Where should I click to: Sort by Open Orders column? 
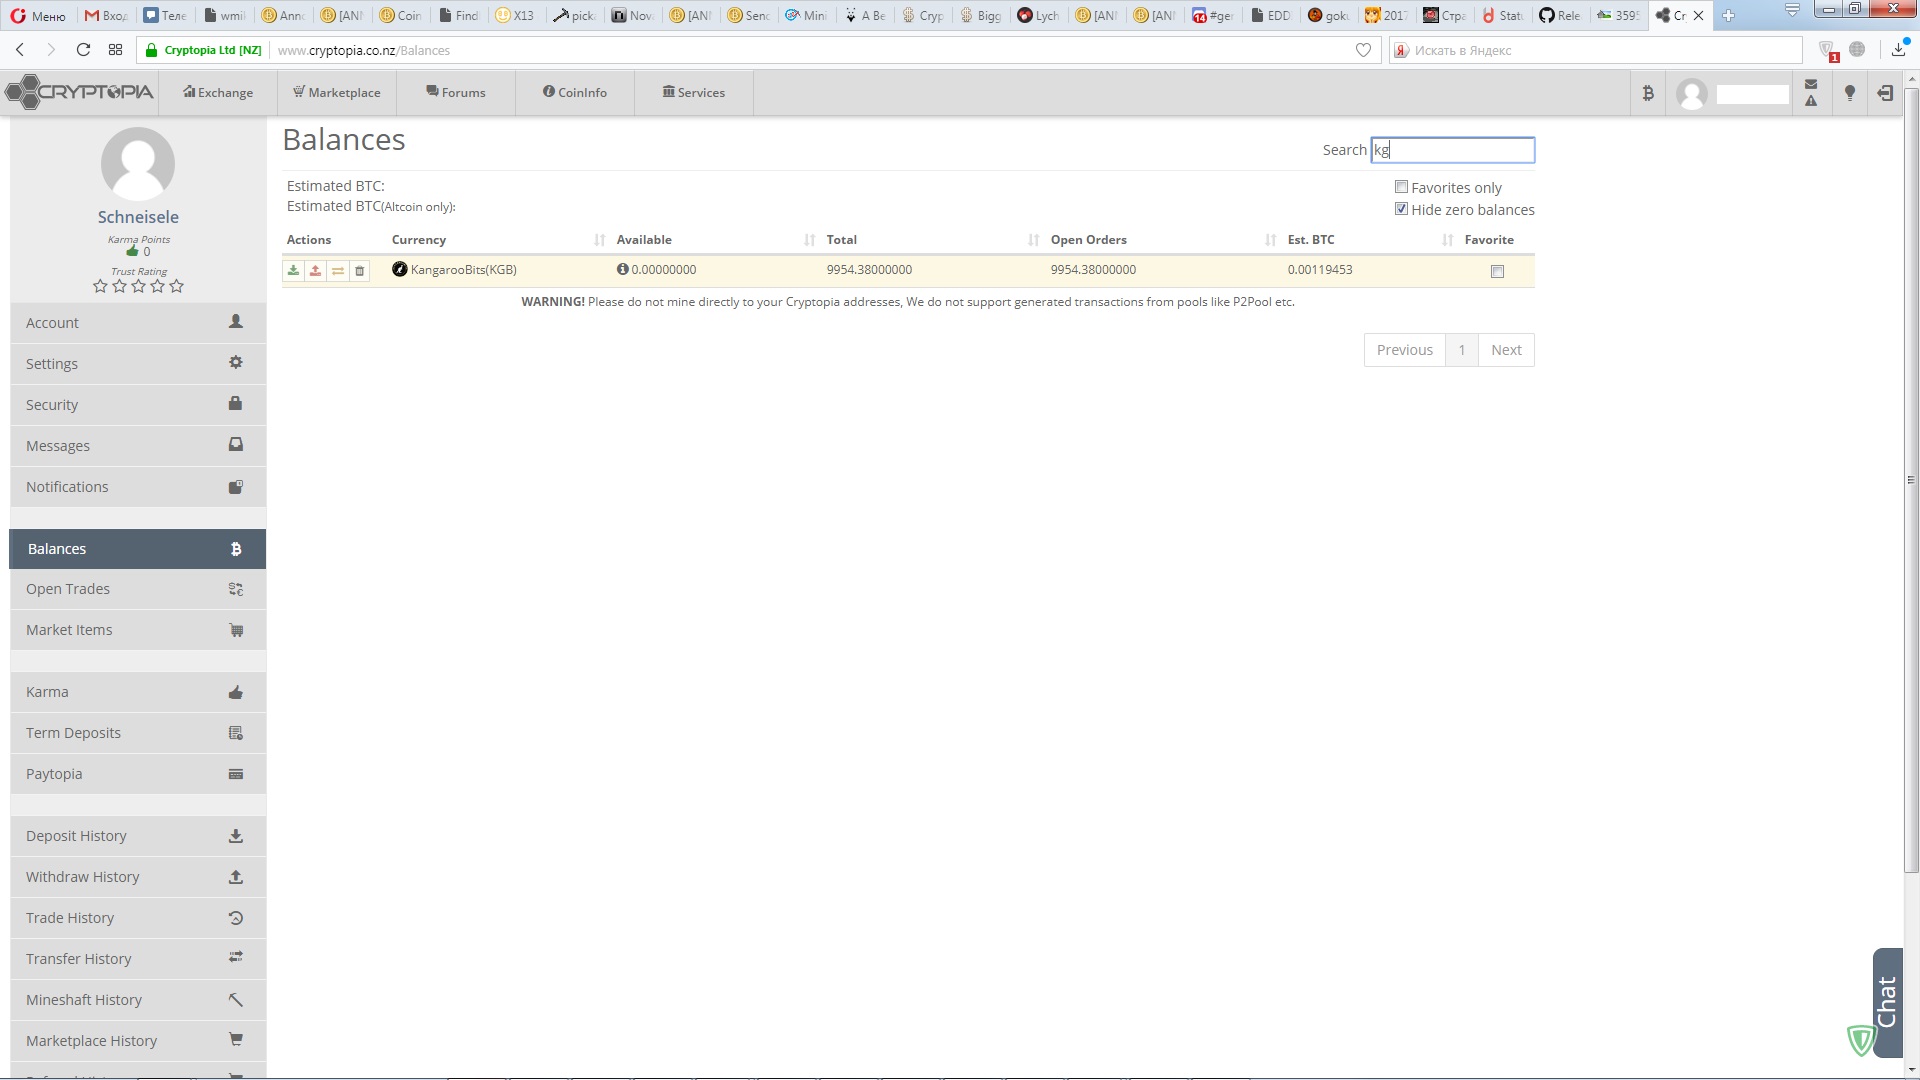(1164, 240)
